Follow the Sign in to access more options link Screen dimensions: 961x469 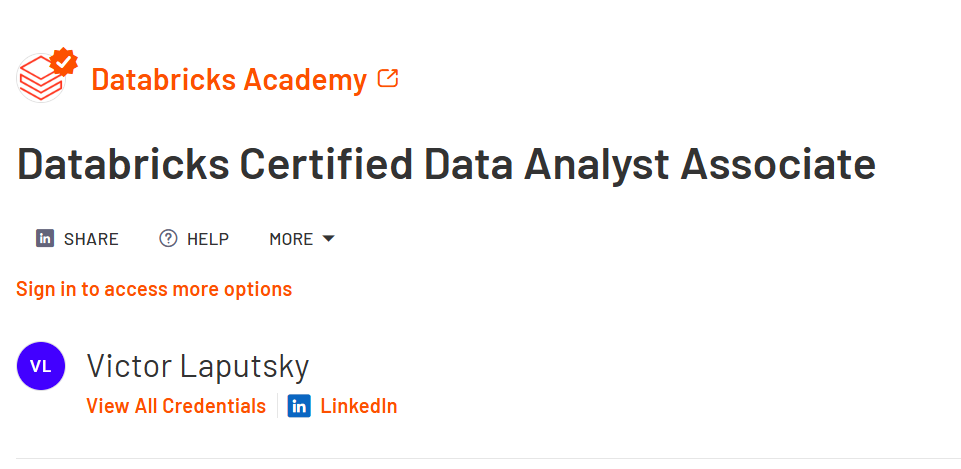(154, 289)
